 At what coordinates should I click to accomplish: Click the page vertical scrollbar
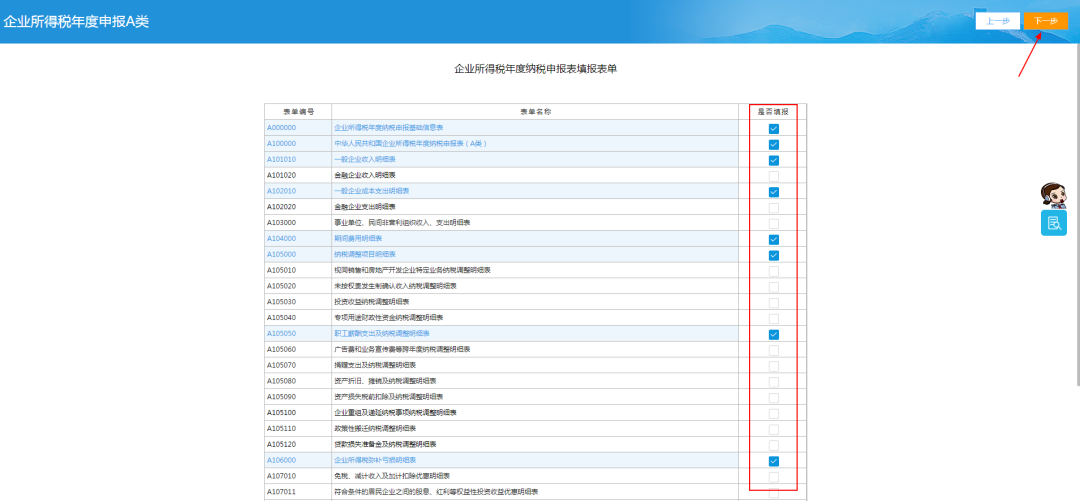click(1077, 214)
